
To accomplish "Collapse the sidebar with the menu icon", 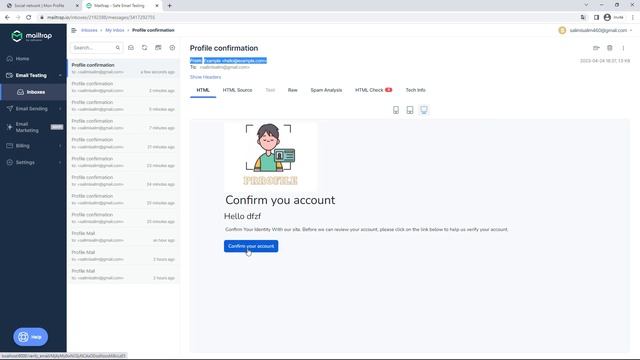I will (x=74, y=30).
